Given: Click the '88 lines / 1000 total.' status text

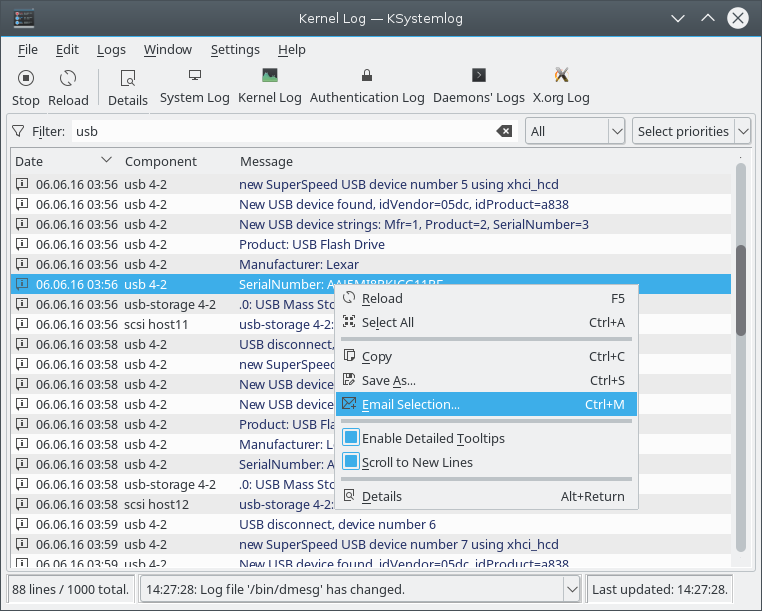Looking at the screenshot, I should coord(70,590).
